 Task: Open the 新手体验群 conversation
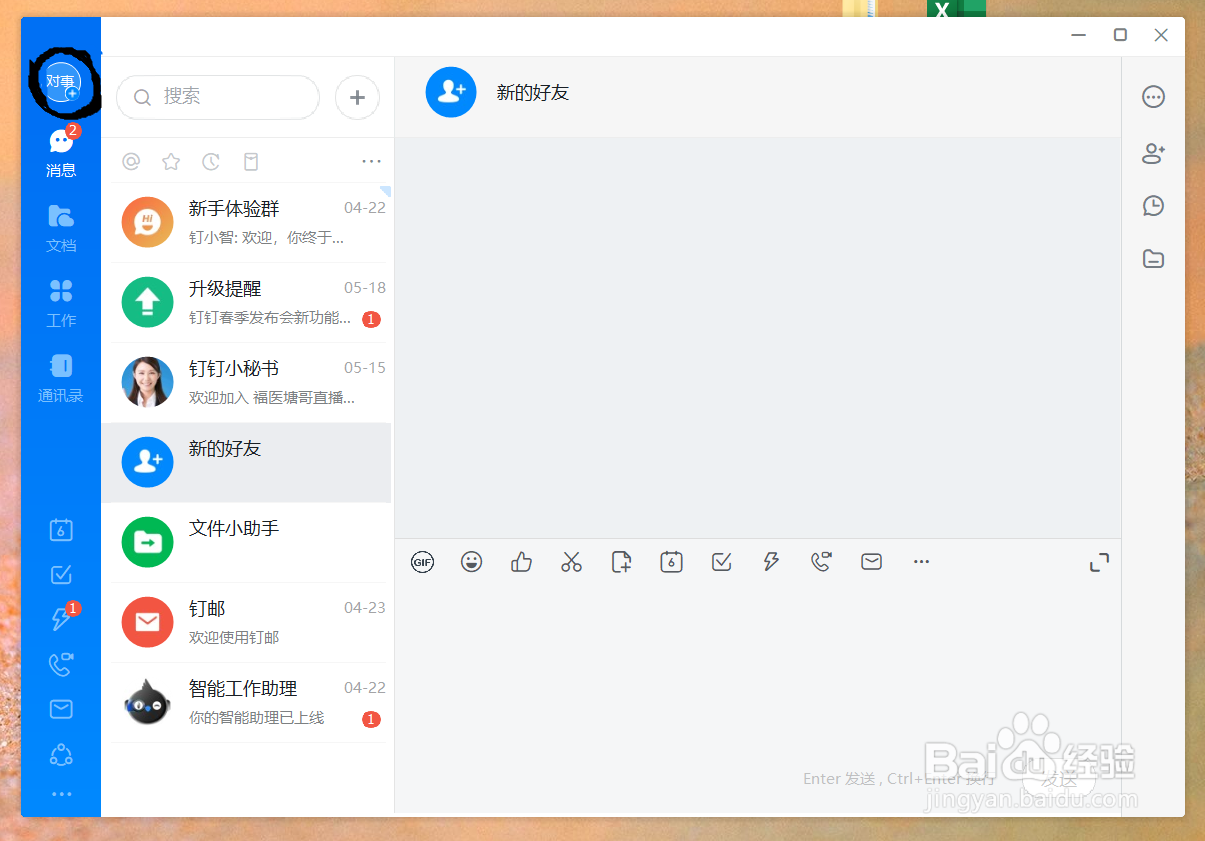[247, 223]
